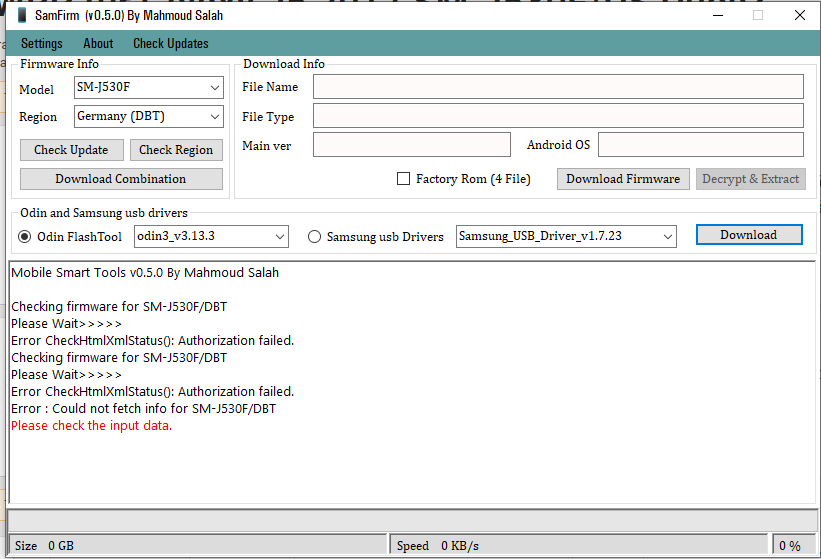821x559 pixels.
Task: Click into the File Type field
Action: tap(558, 116)
